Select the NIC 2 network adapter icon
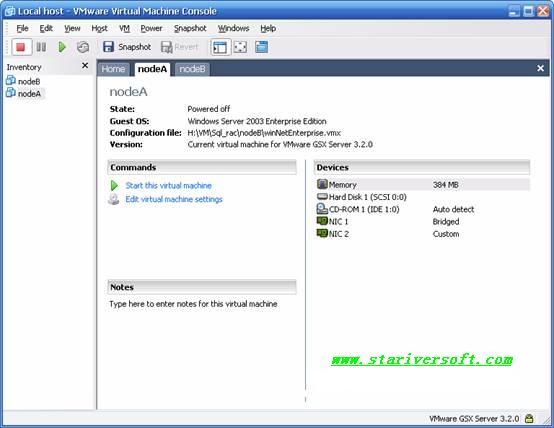The width and height of the screenshot is (554, 428). 322,233
